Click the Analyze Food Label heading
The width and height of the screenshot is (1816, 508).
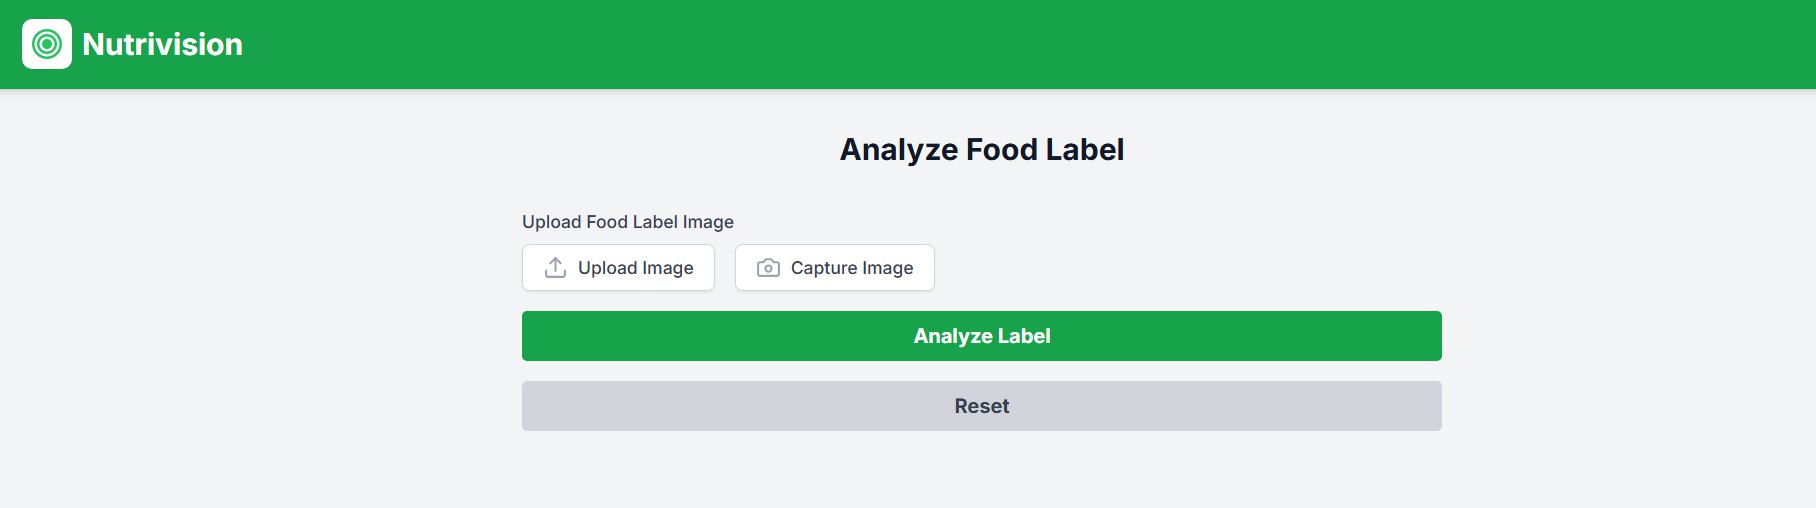pos(981,150)
